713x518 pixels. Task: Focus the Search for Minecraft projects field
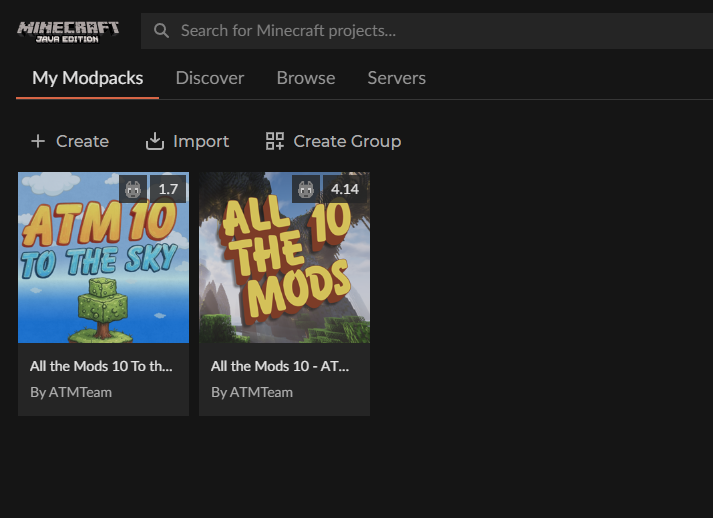427,31
